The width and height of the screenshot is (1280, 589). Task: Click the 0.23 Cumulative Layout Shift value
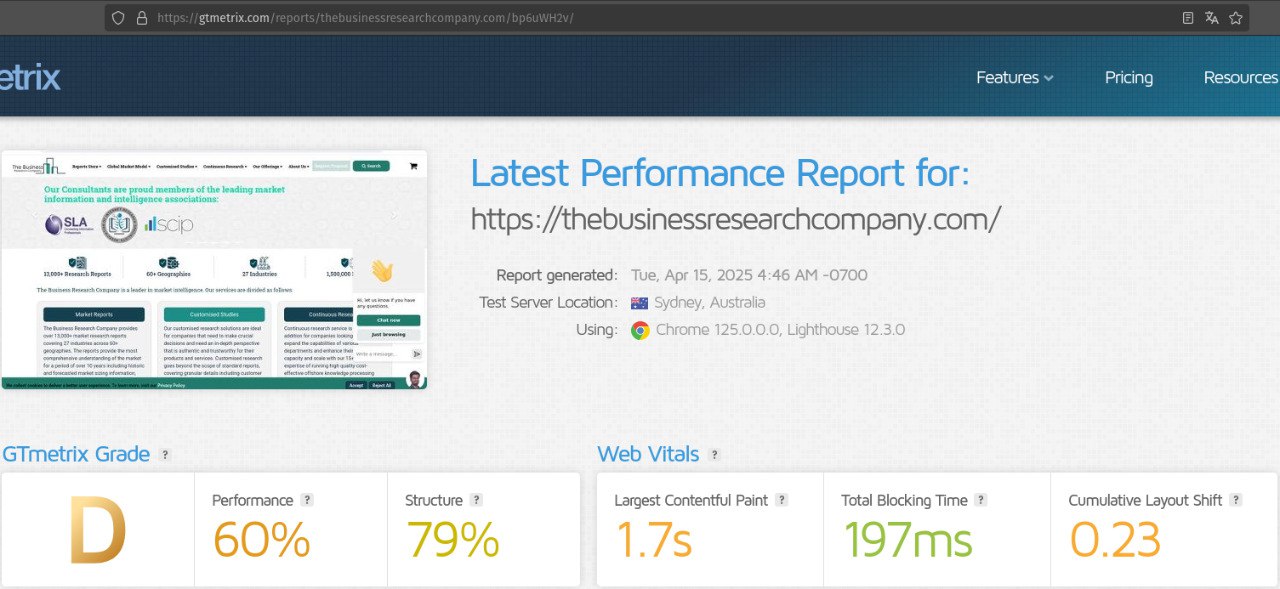coord(1115,540)
